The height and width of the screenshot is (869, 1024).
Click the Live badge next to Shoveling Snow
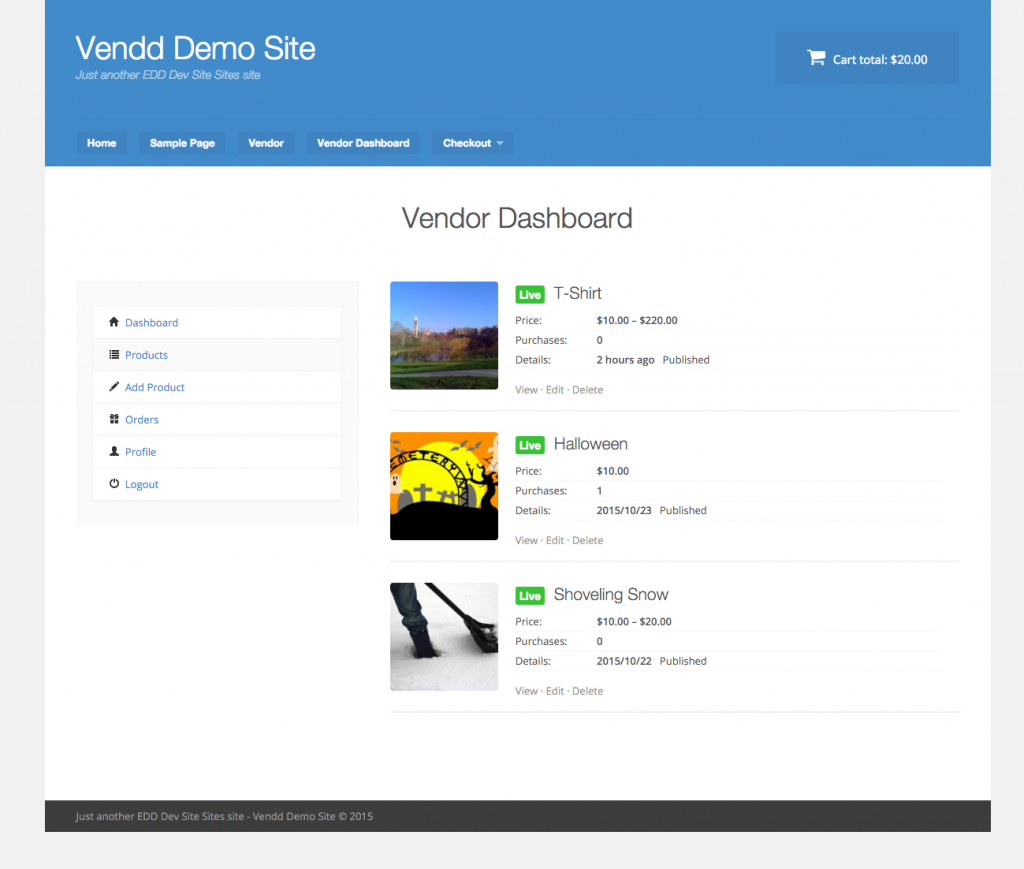(530, 595)
